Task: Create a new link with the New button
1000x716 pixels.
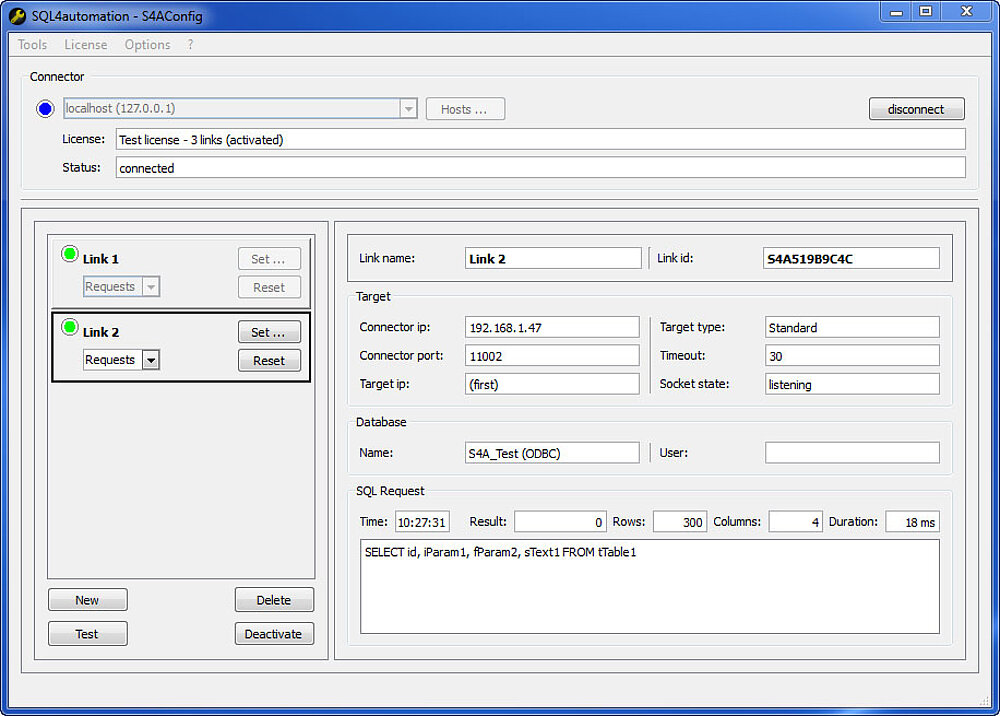Action: [x=87, y=599]
